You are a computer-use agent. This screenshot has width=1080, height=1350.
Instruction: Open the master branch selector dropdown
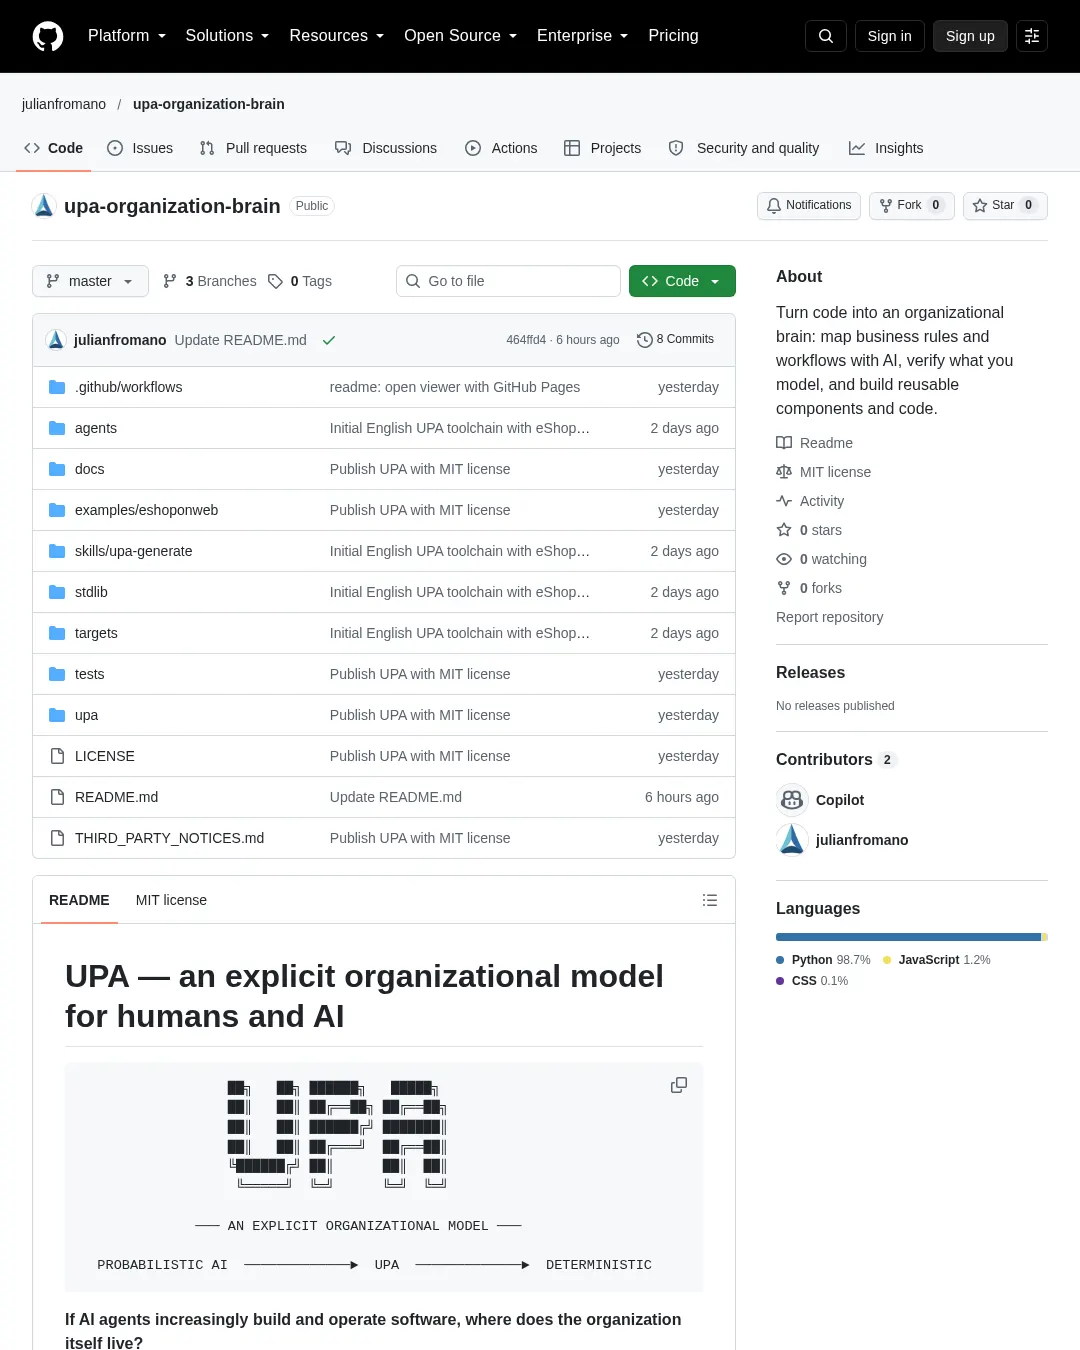90,281
